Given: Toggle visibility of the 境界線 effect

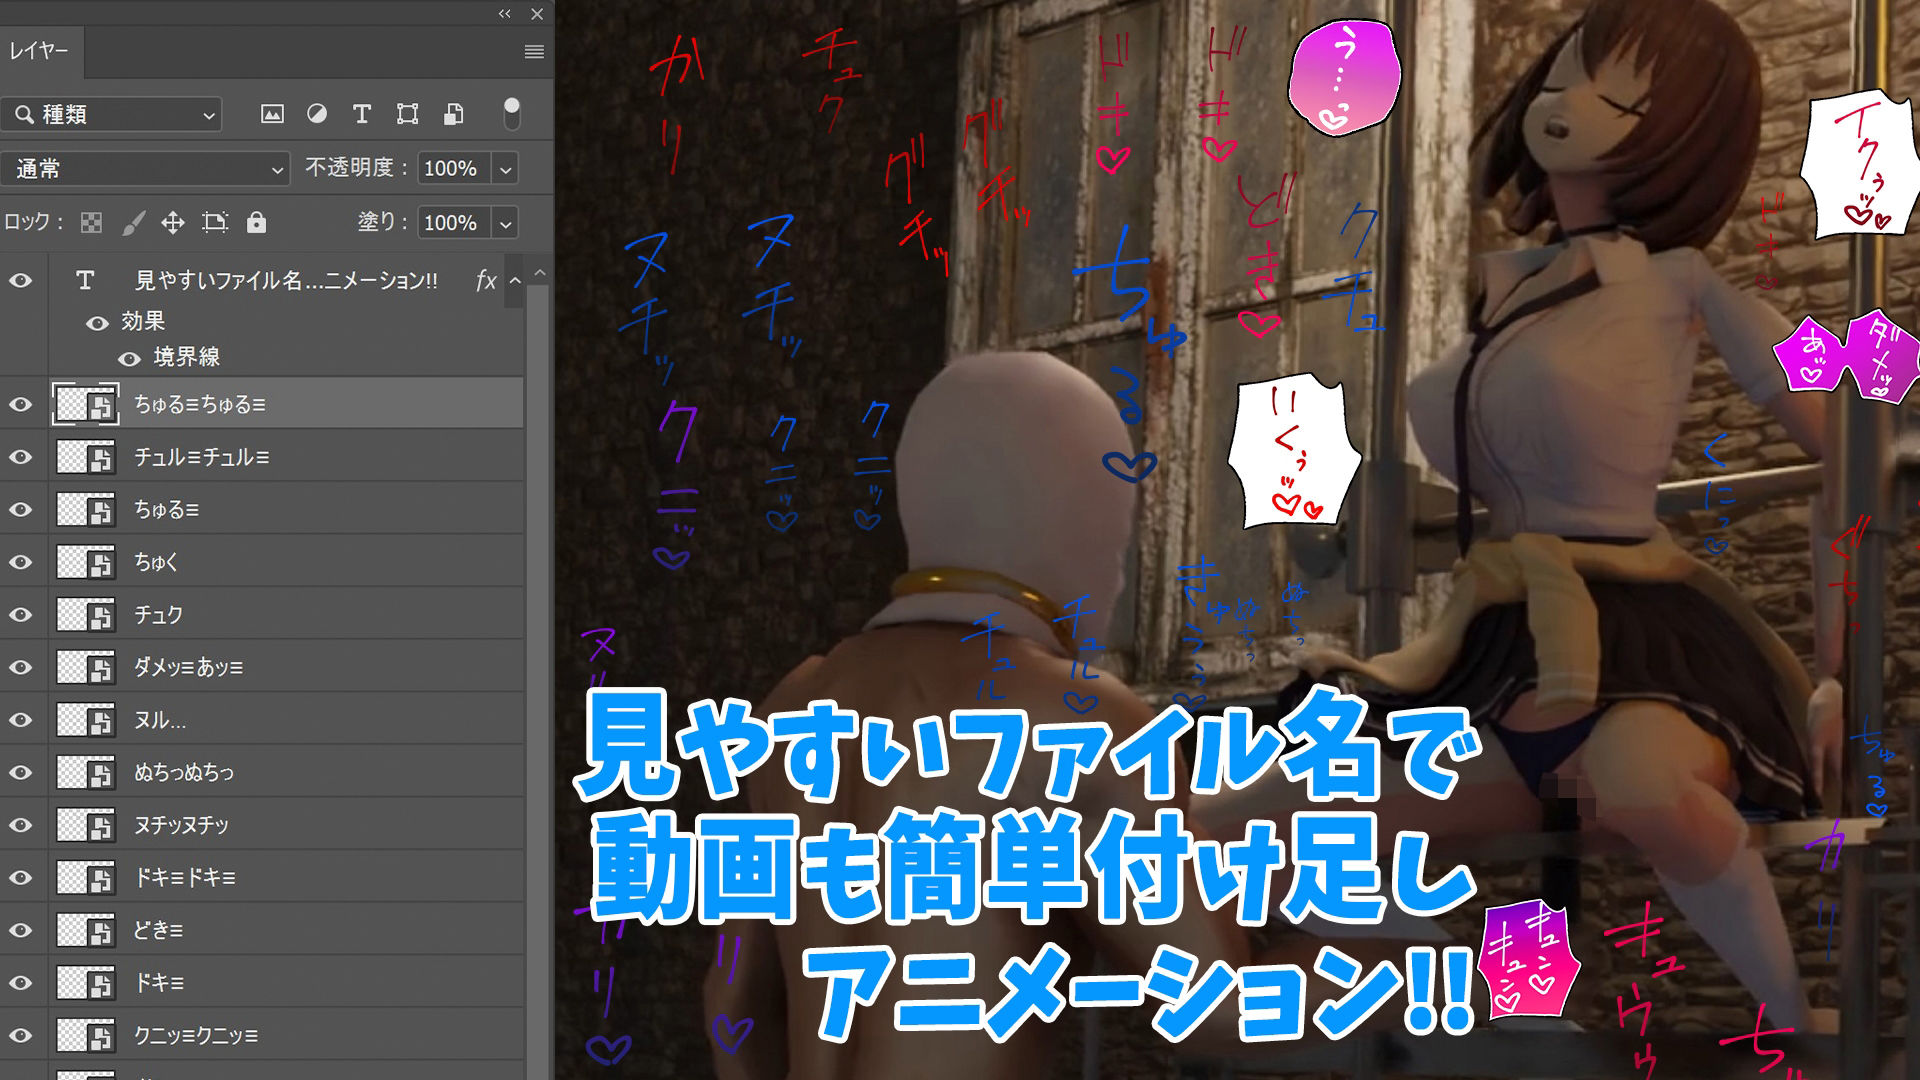Looking at the screenshot, I should coord(127,357).
